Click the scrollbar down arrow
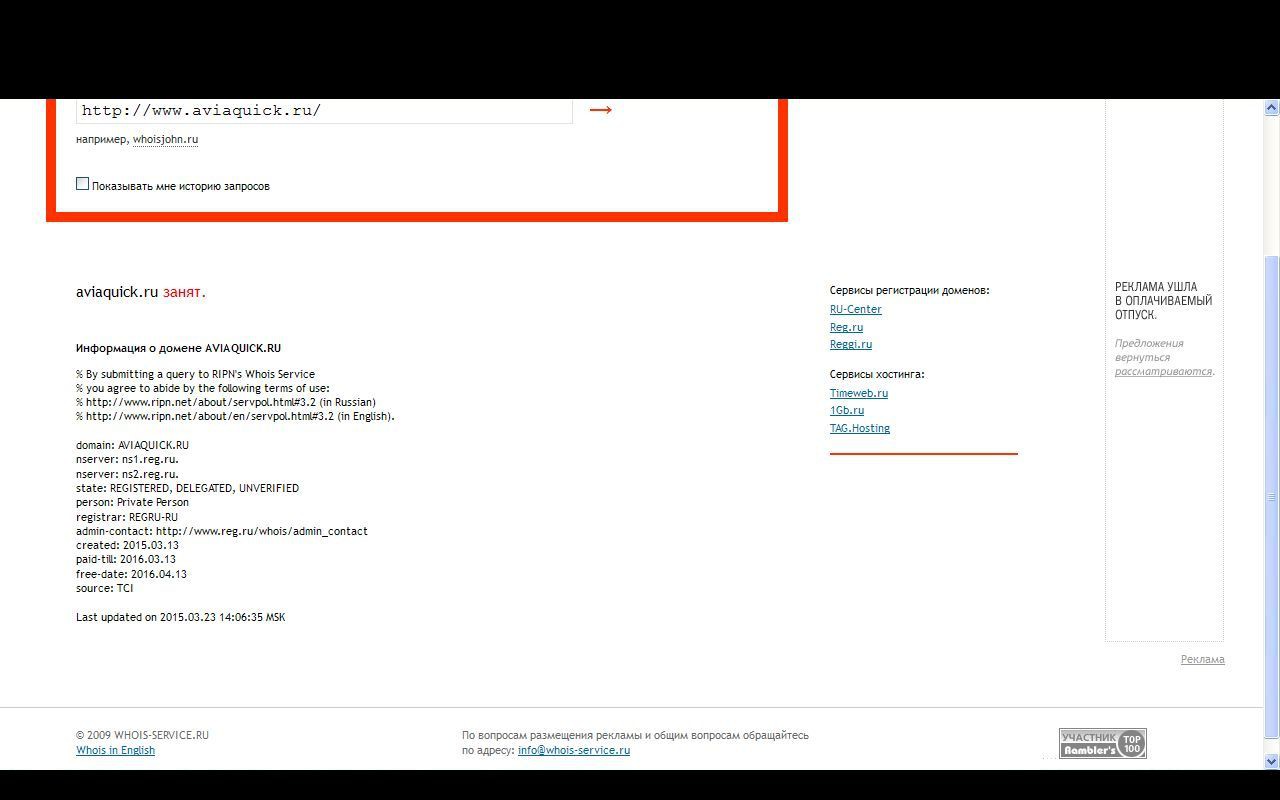The image size is (1280, 800). (x=1272, y=761)
